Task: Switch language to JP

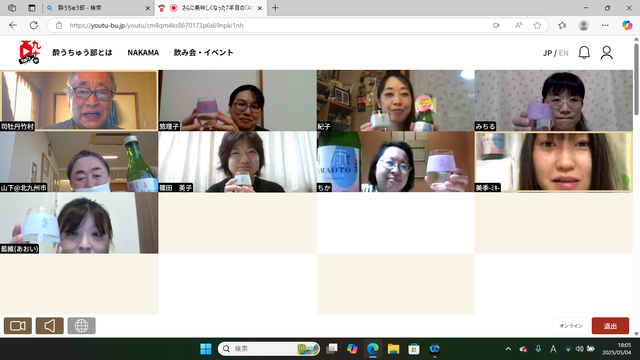Action: 547,53
